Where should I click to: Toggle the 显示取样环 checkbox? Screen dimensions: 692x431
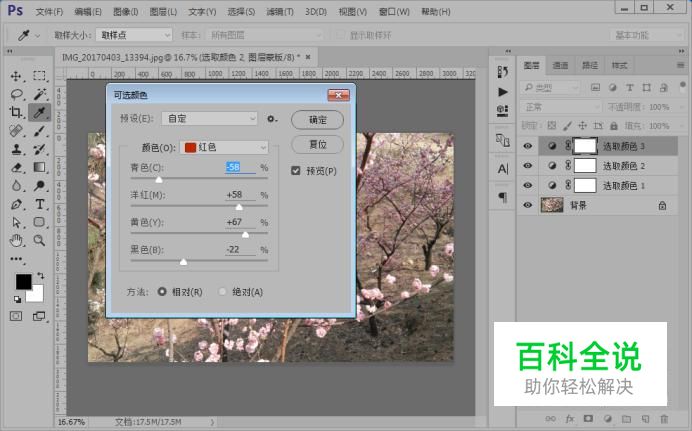[x=339, y=35]
